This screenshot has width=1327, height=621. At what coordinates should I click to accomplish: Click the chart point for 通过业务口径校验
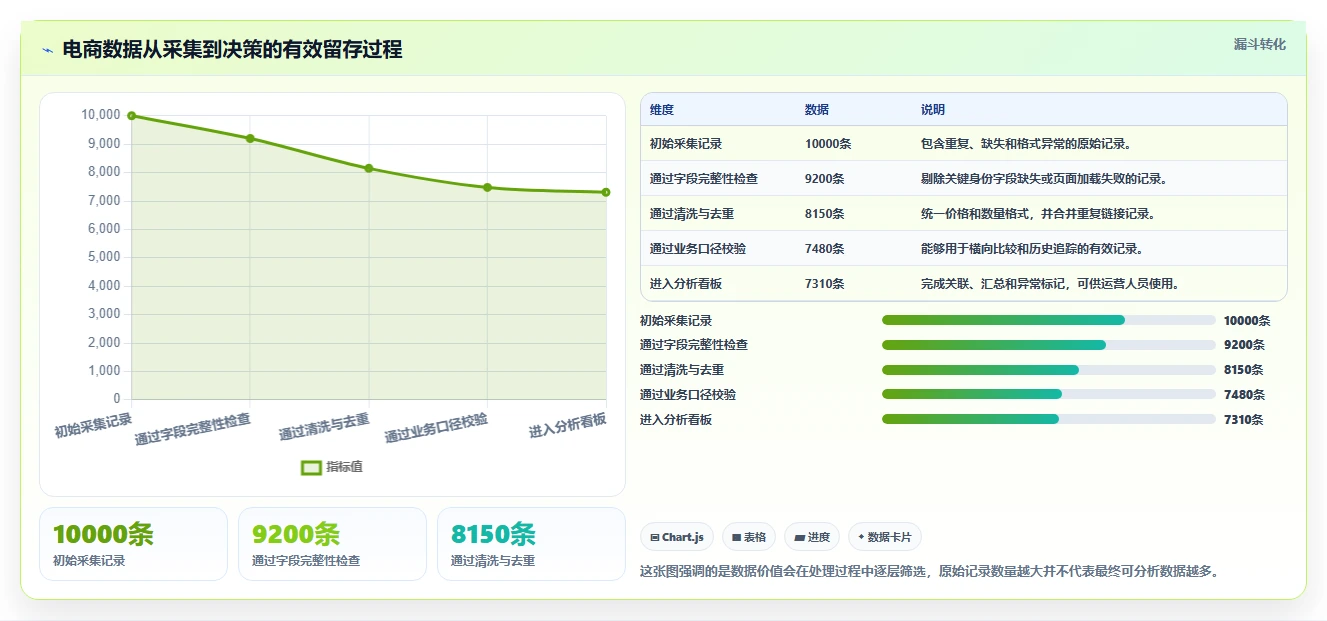point(487,187)
